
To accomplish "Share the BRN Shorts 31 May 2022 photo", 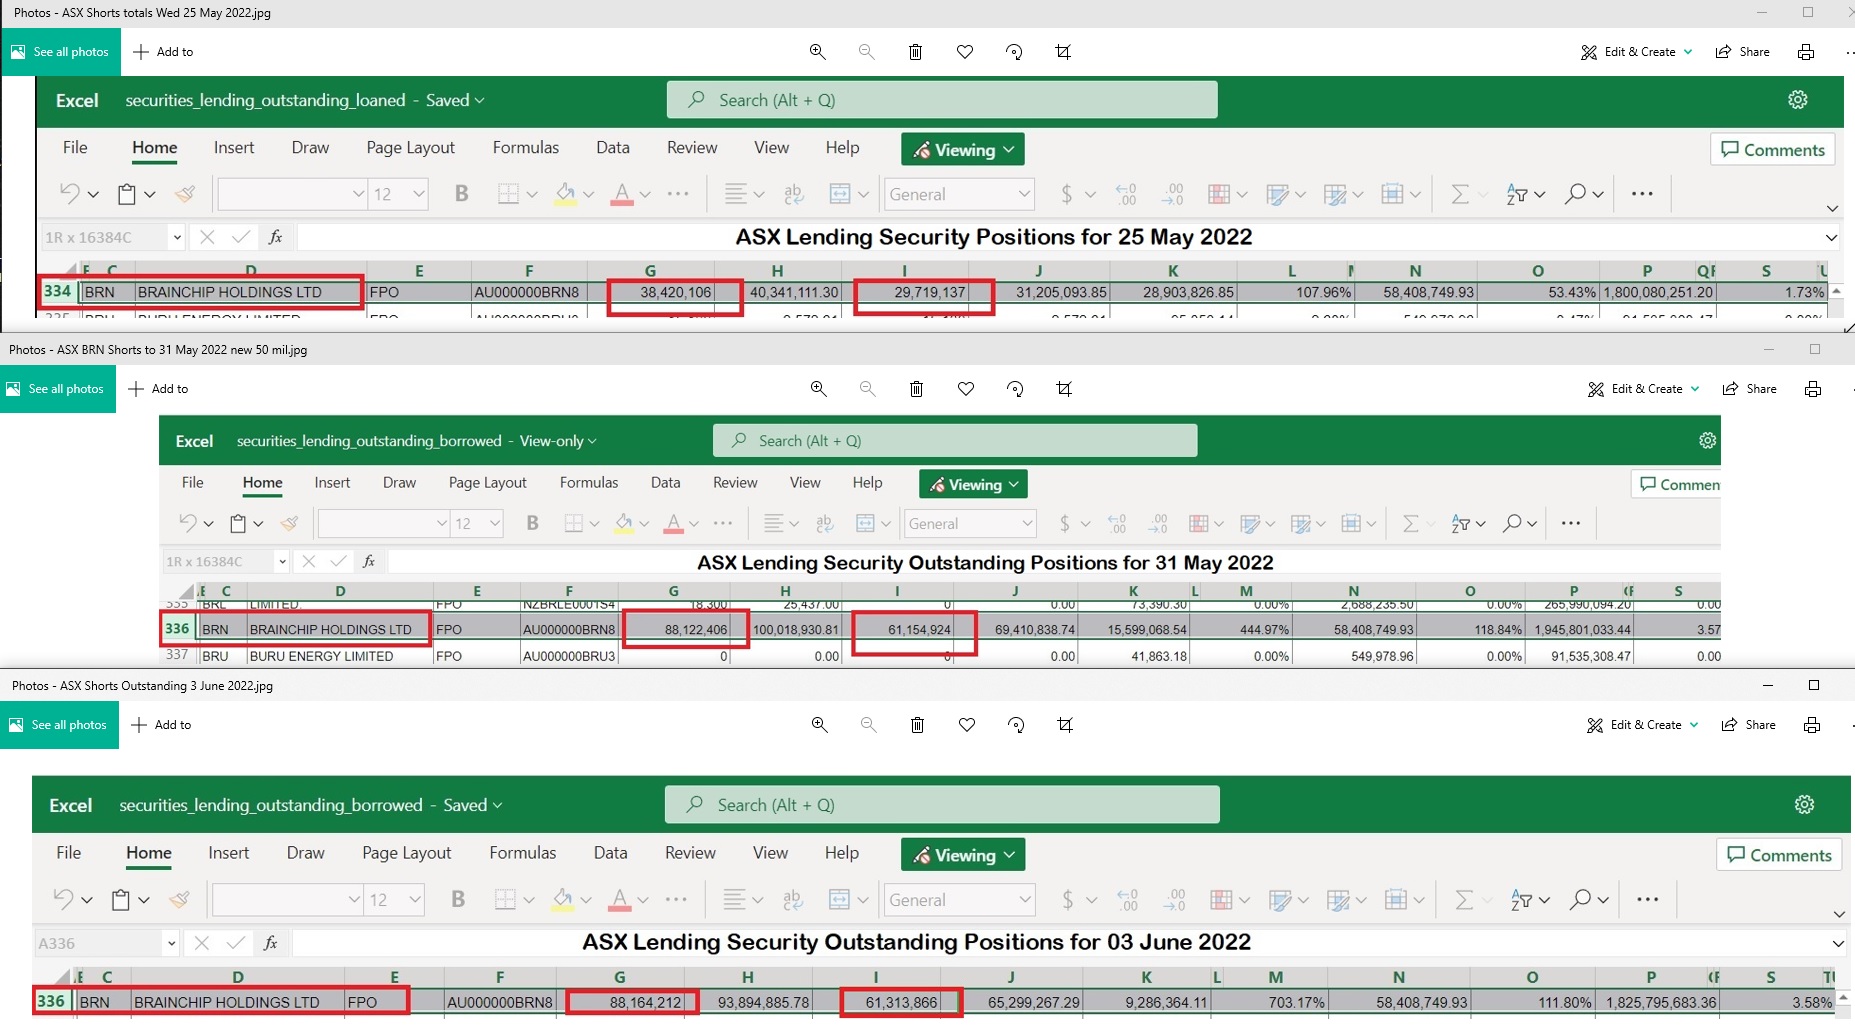I will coord(1749,389).
